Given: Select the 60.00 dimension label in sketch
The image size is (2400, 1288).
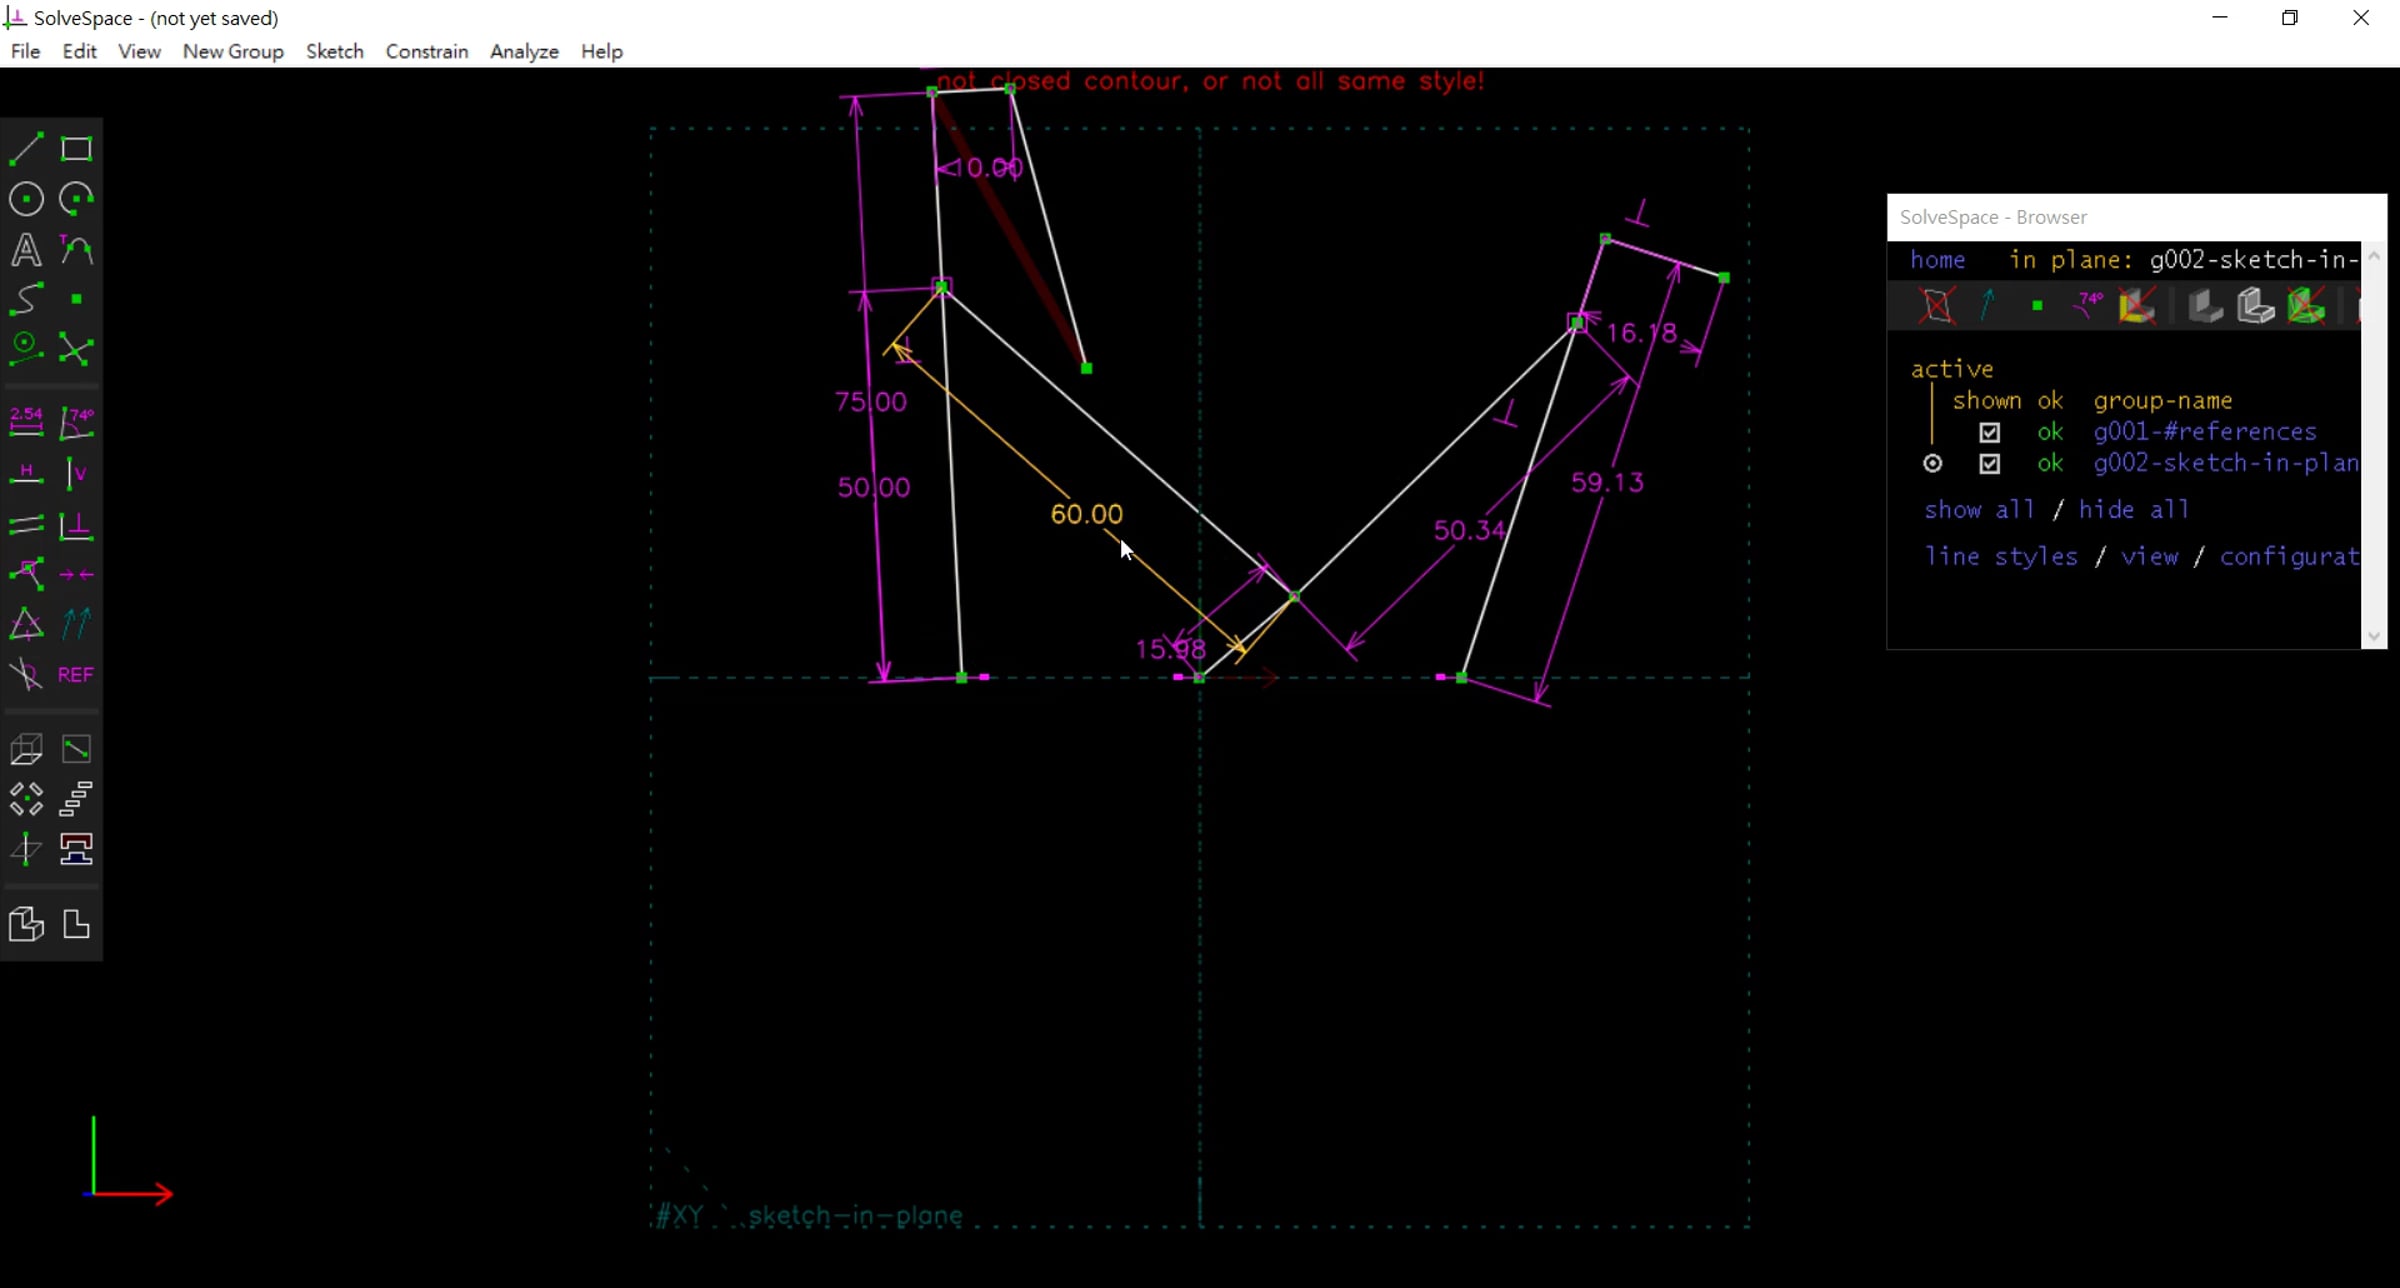Looking at the screenshot, I should coord(1086,514).
